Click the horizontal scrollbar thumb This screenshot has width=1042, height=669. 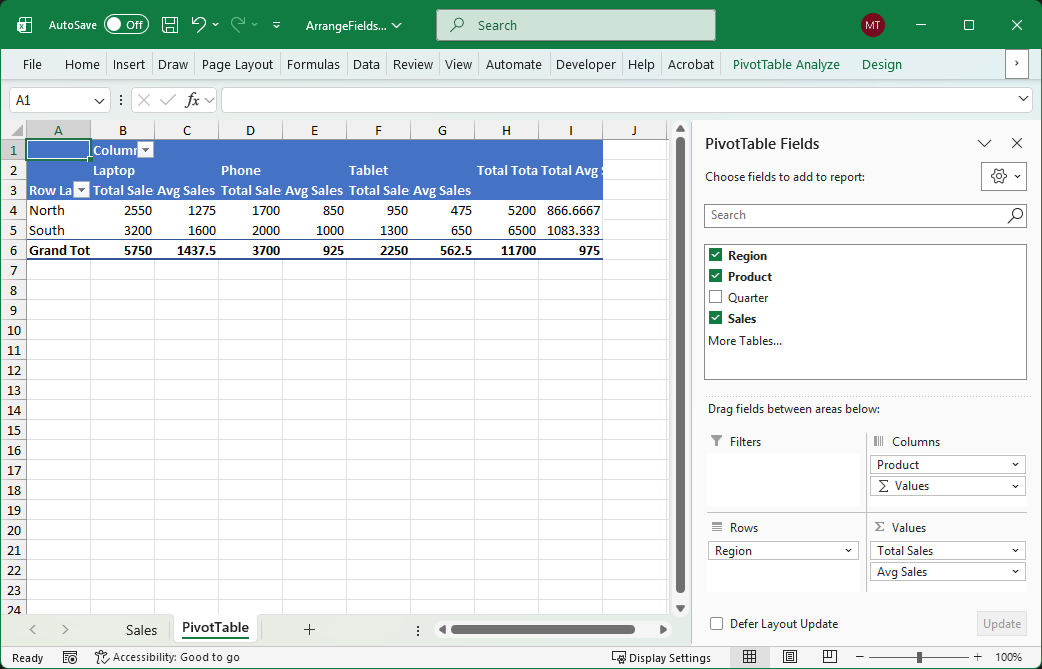click(542, 629)
